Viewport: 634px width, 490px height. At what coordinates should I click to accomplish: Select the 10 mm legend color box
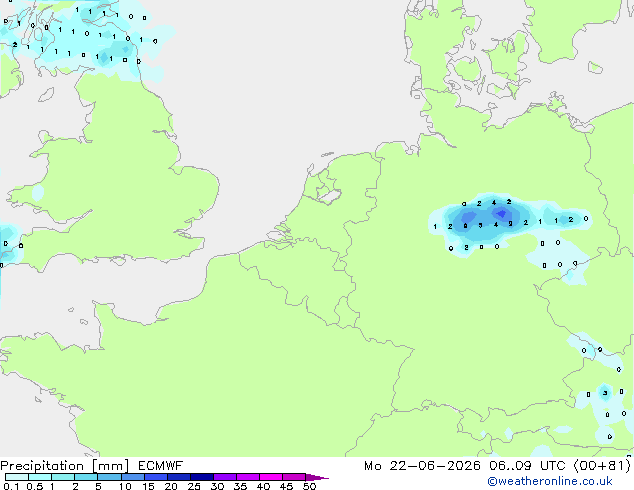pos(132,477)
